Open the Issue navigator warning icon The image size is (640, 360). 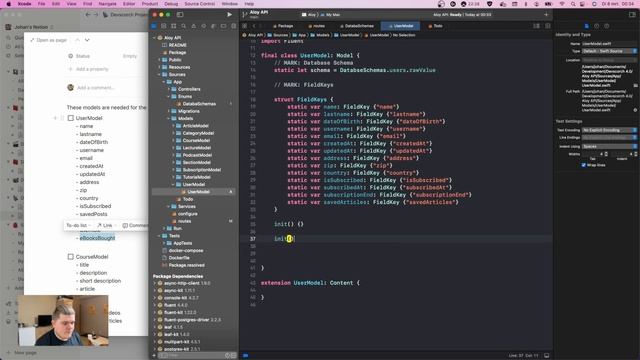(193, 26)
